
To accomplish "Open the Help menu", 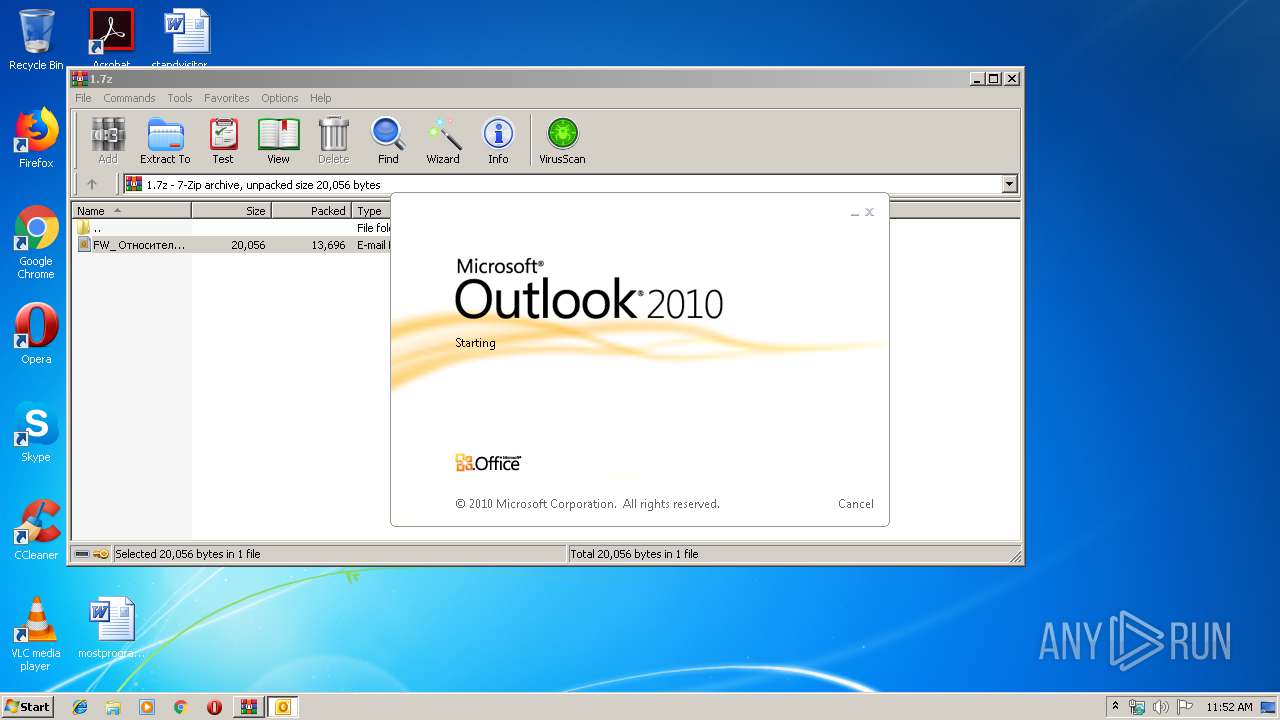I will pyautogui.click(x=320, y=98).
